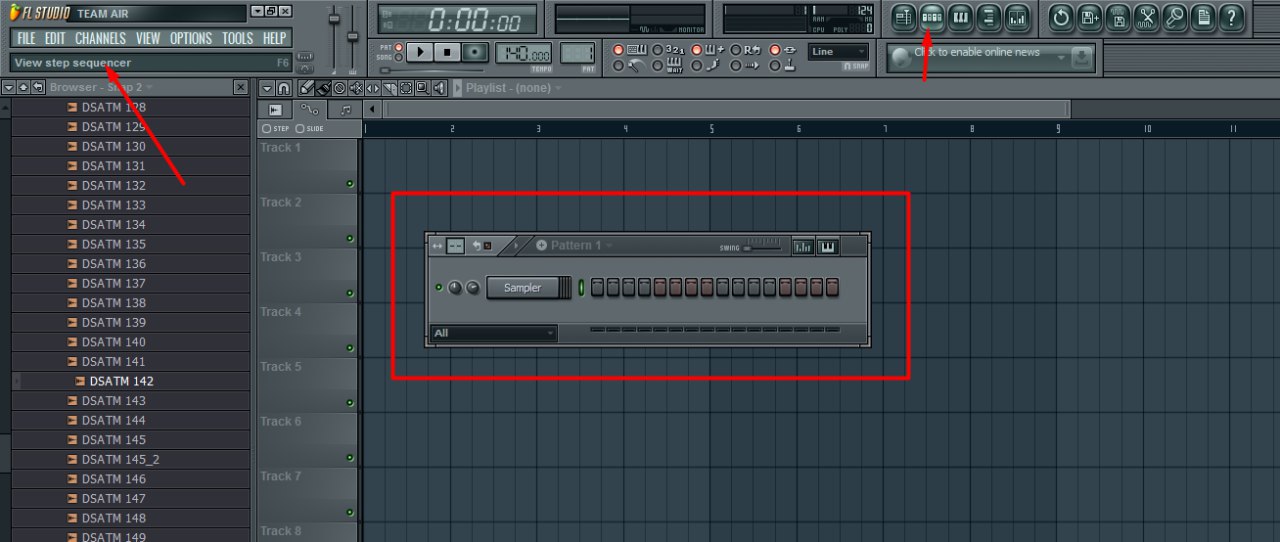Open the Playlist options down-arrow menu
Screen dimensions: 1280x542
pos(266,88)
